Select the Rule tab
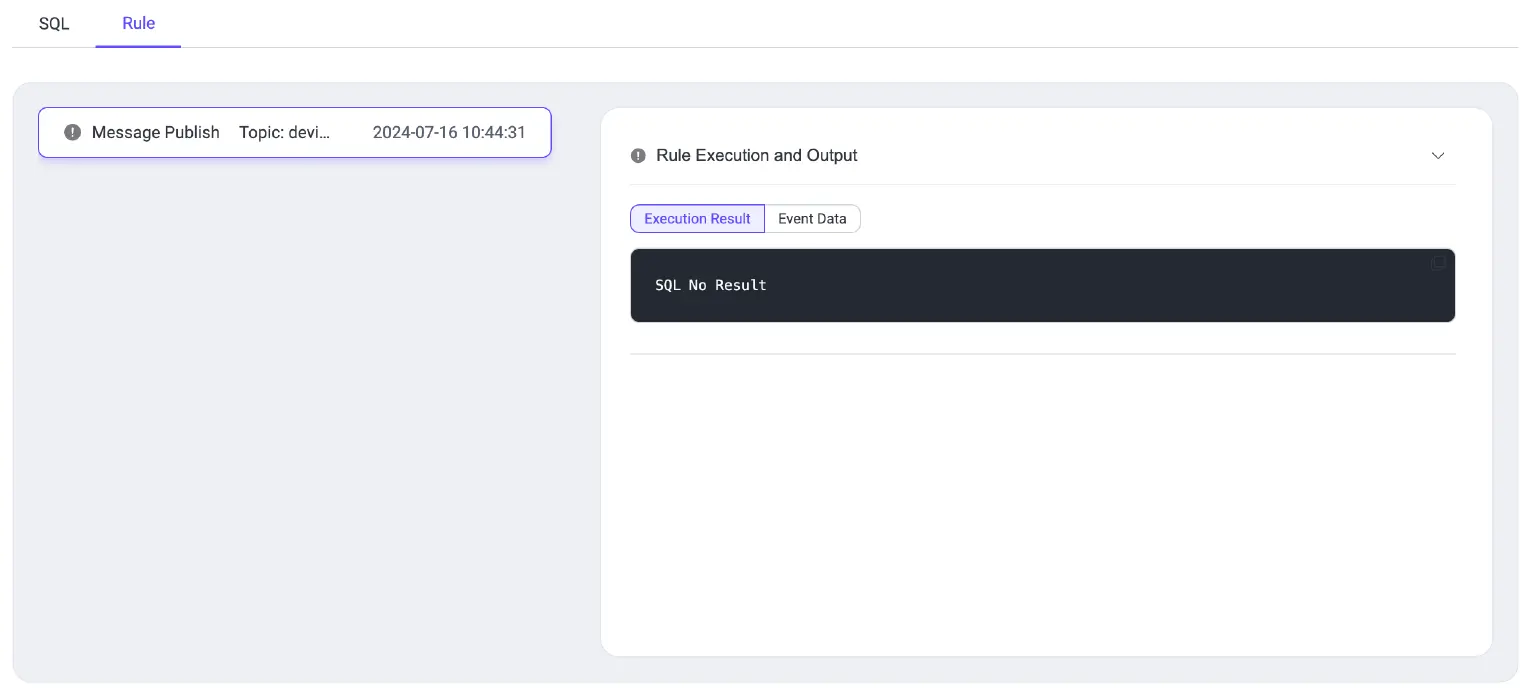1536x697 pixels. click(x=138, y=23)
